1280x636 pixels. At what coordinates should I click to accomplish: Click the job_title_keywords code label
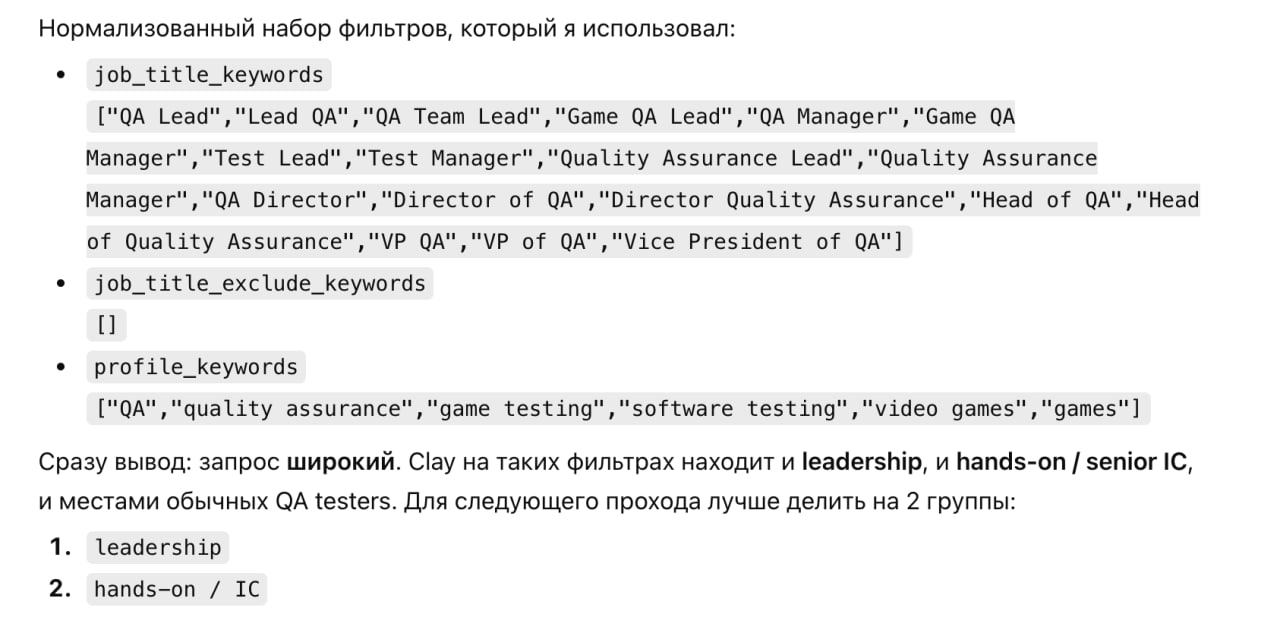208,75
